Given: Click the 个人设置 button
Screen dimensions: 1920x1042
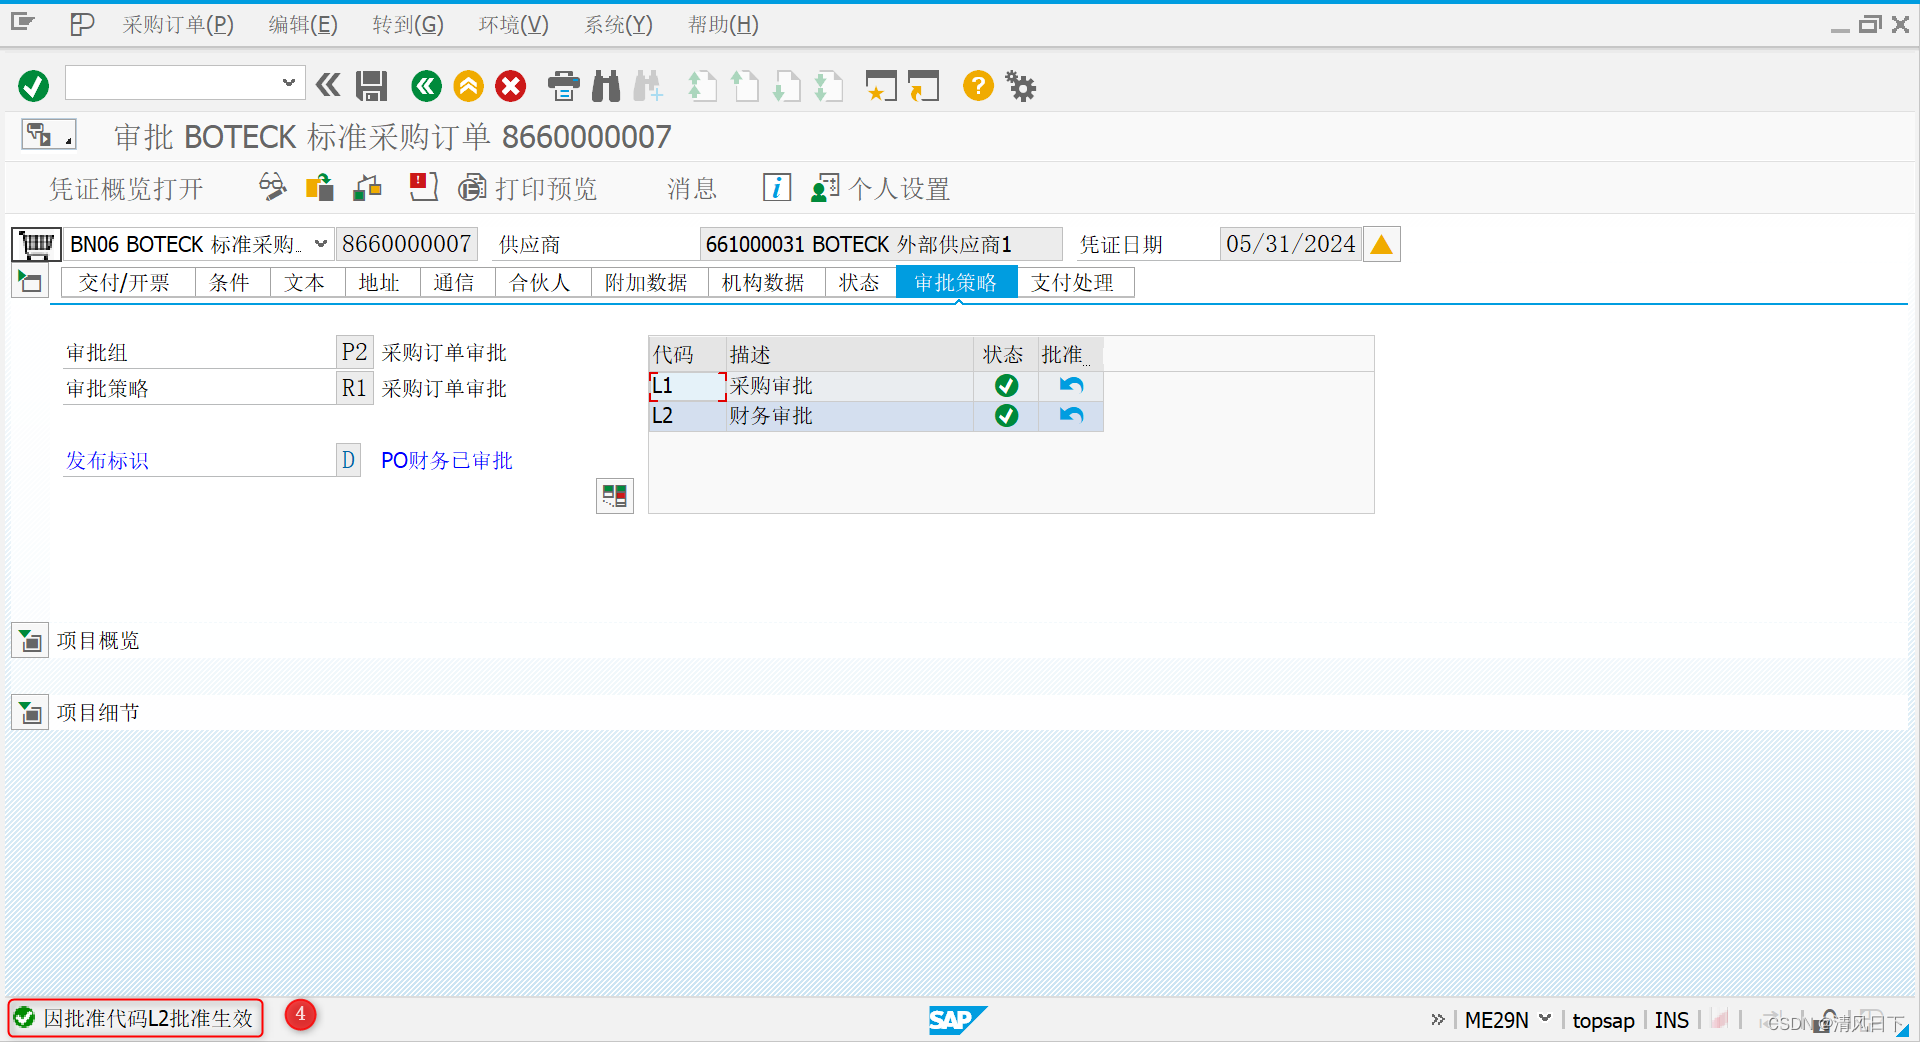Looking at the screenshot, I should click(x=881, y=189).
